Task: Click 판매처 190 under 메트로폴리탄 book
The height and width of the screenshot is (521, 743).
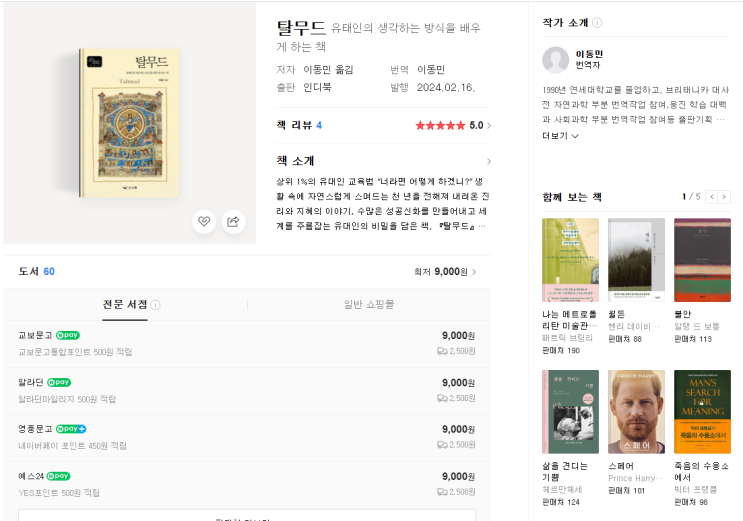Action: pos(561,350)
